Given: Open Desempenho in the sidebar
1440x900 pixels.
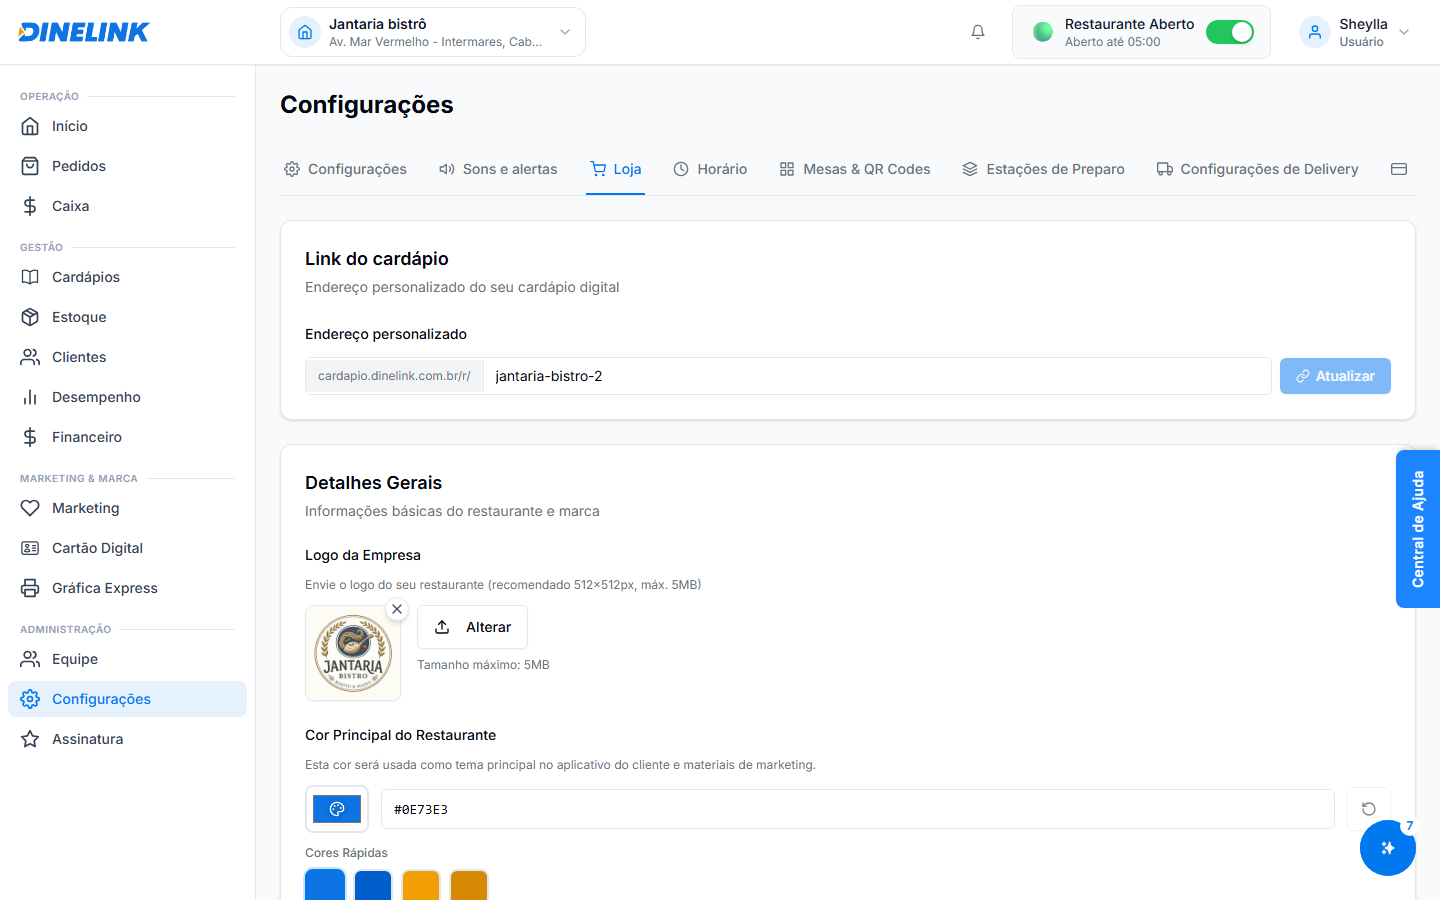Looking at the screenshot, I should (x=127, y=397).
